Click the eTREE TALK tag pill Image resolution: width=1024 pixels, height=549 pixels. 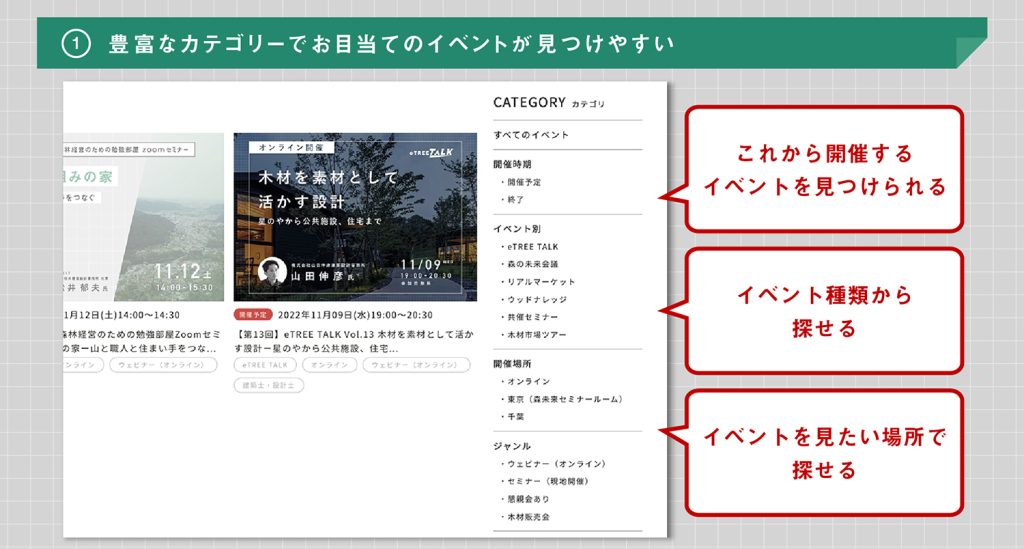[265, 365]
